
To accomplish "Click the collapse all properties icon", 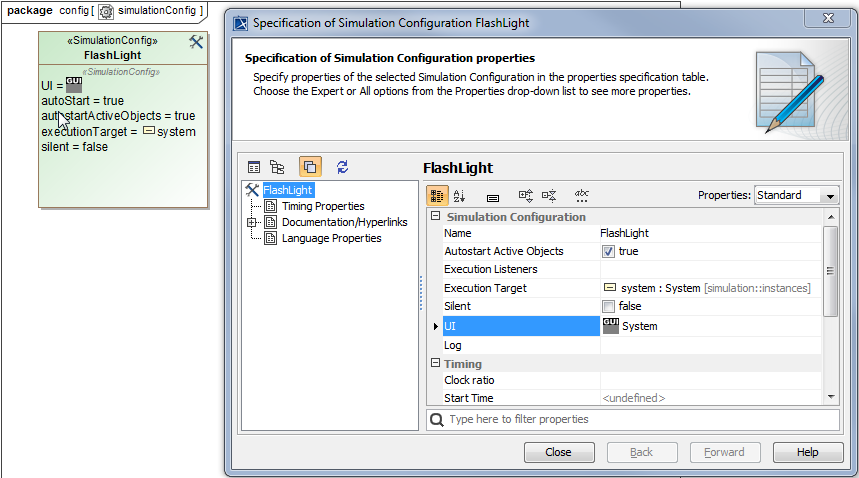I will pos(549,195).
